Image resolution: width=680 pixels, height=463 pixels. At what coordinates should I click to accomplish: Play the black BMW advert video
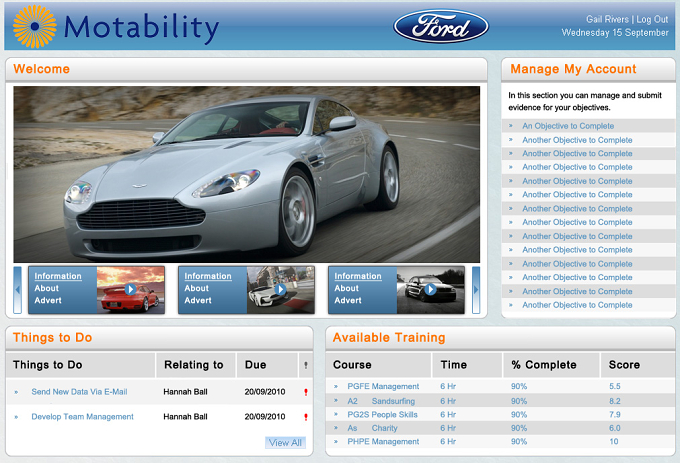[x=430, y=289]
